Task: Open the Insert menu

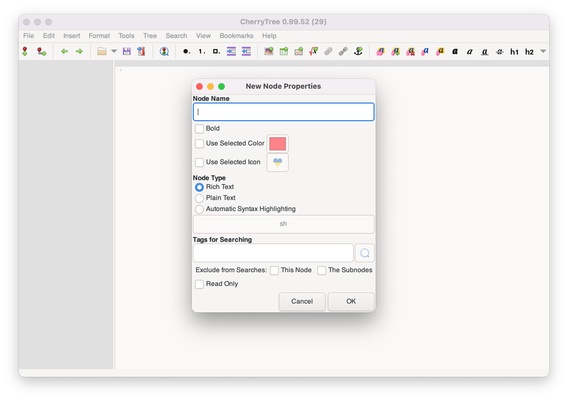Action: tap(72, 36)
